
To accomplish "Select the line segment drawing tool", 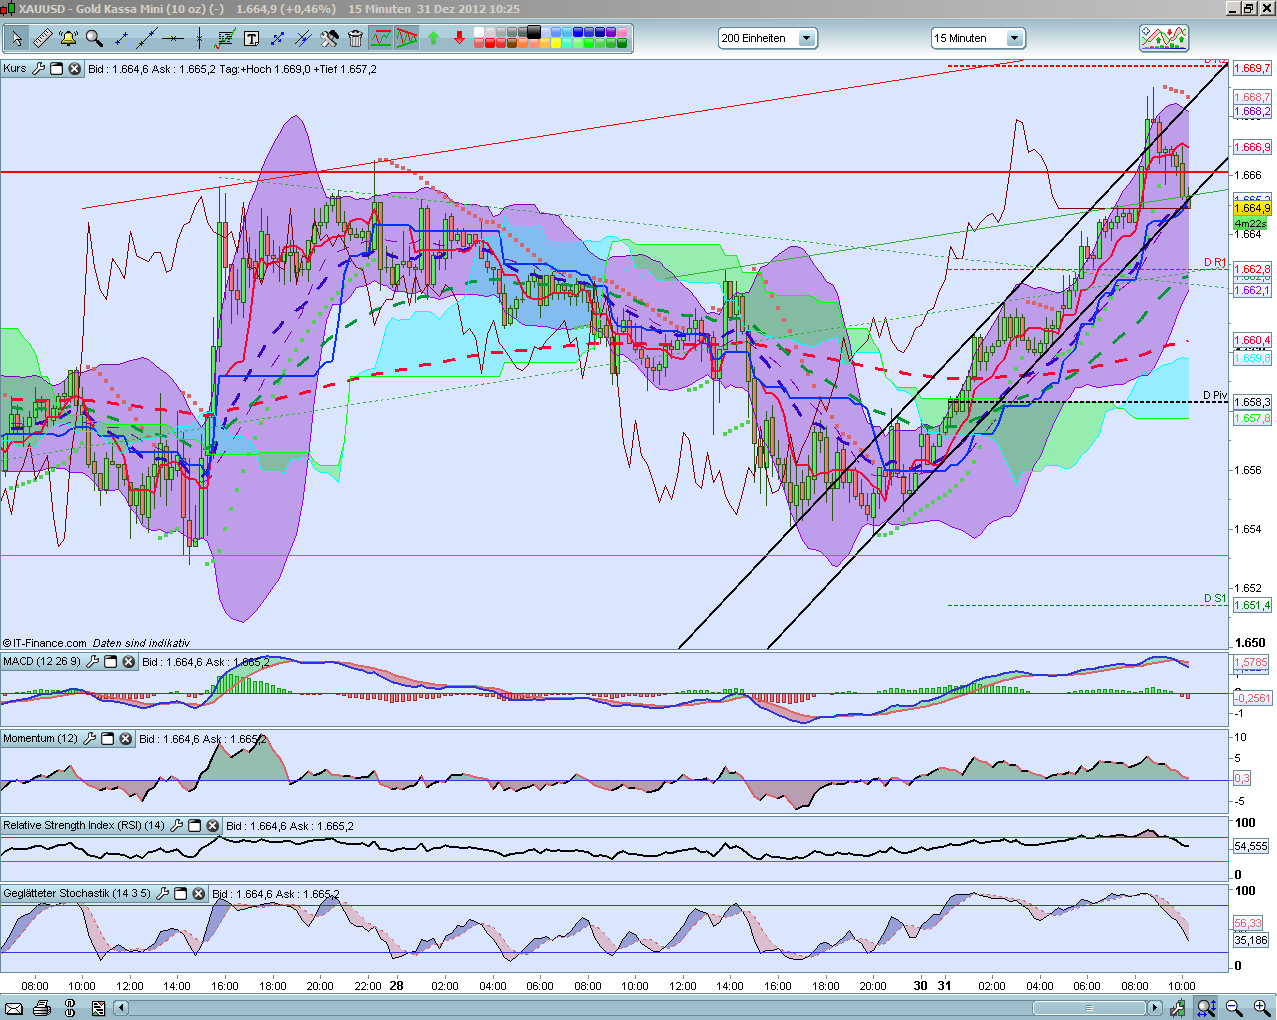I will pyautogui.click(x=121, y=39).
